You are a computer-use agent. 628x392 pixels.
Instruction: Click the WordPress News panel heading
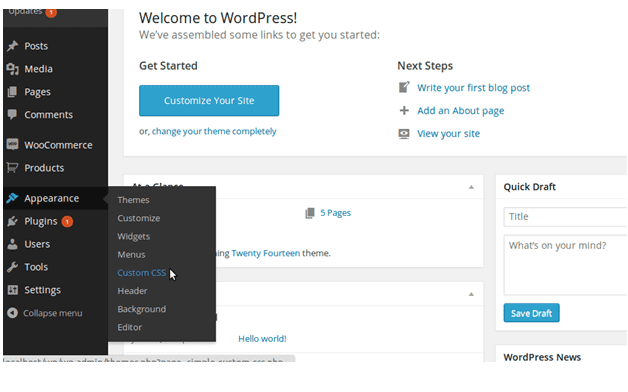pyautogui.click(x=542, y=357)
